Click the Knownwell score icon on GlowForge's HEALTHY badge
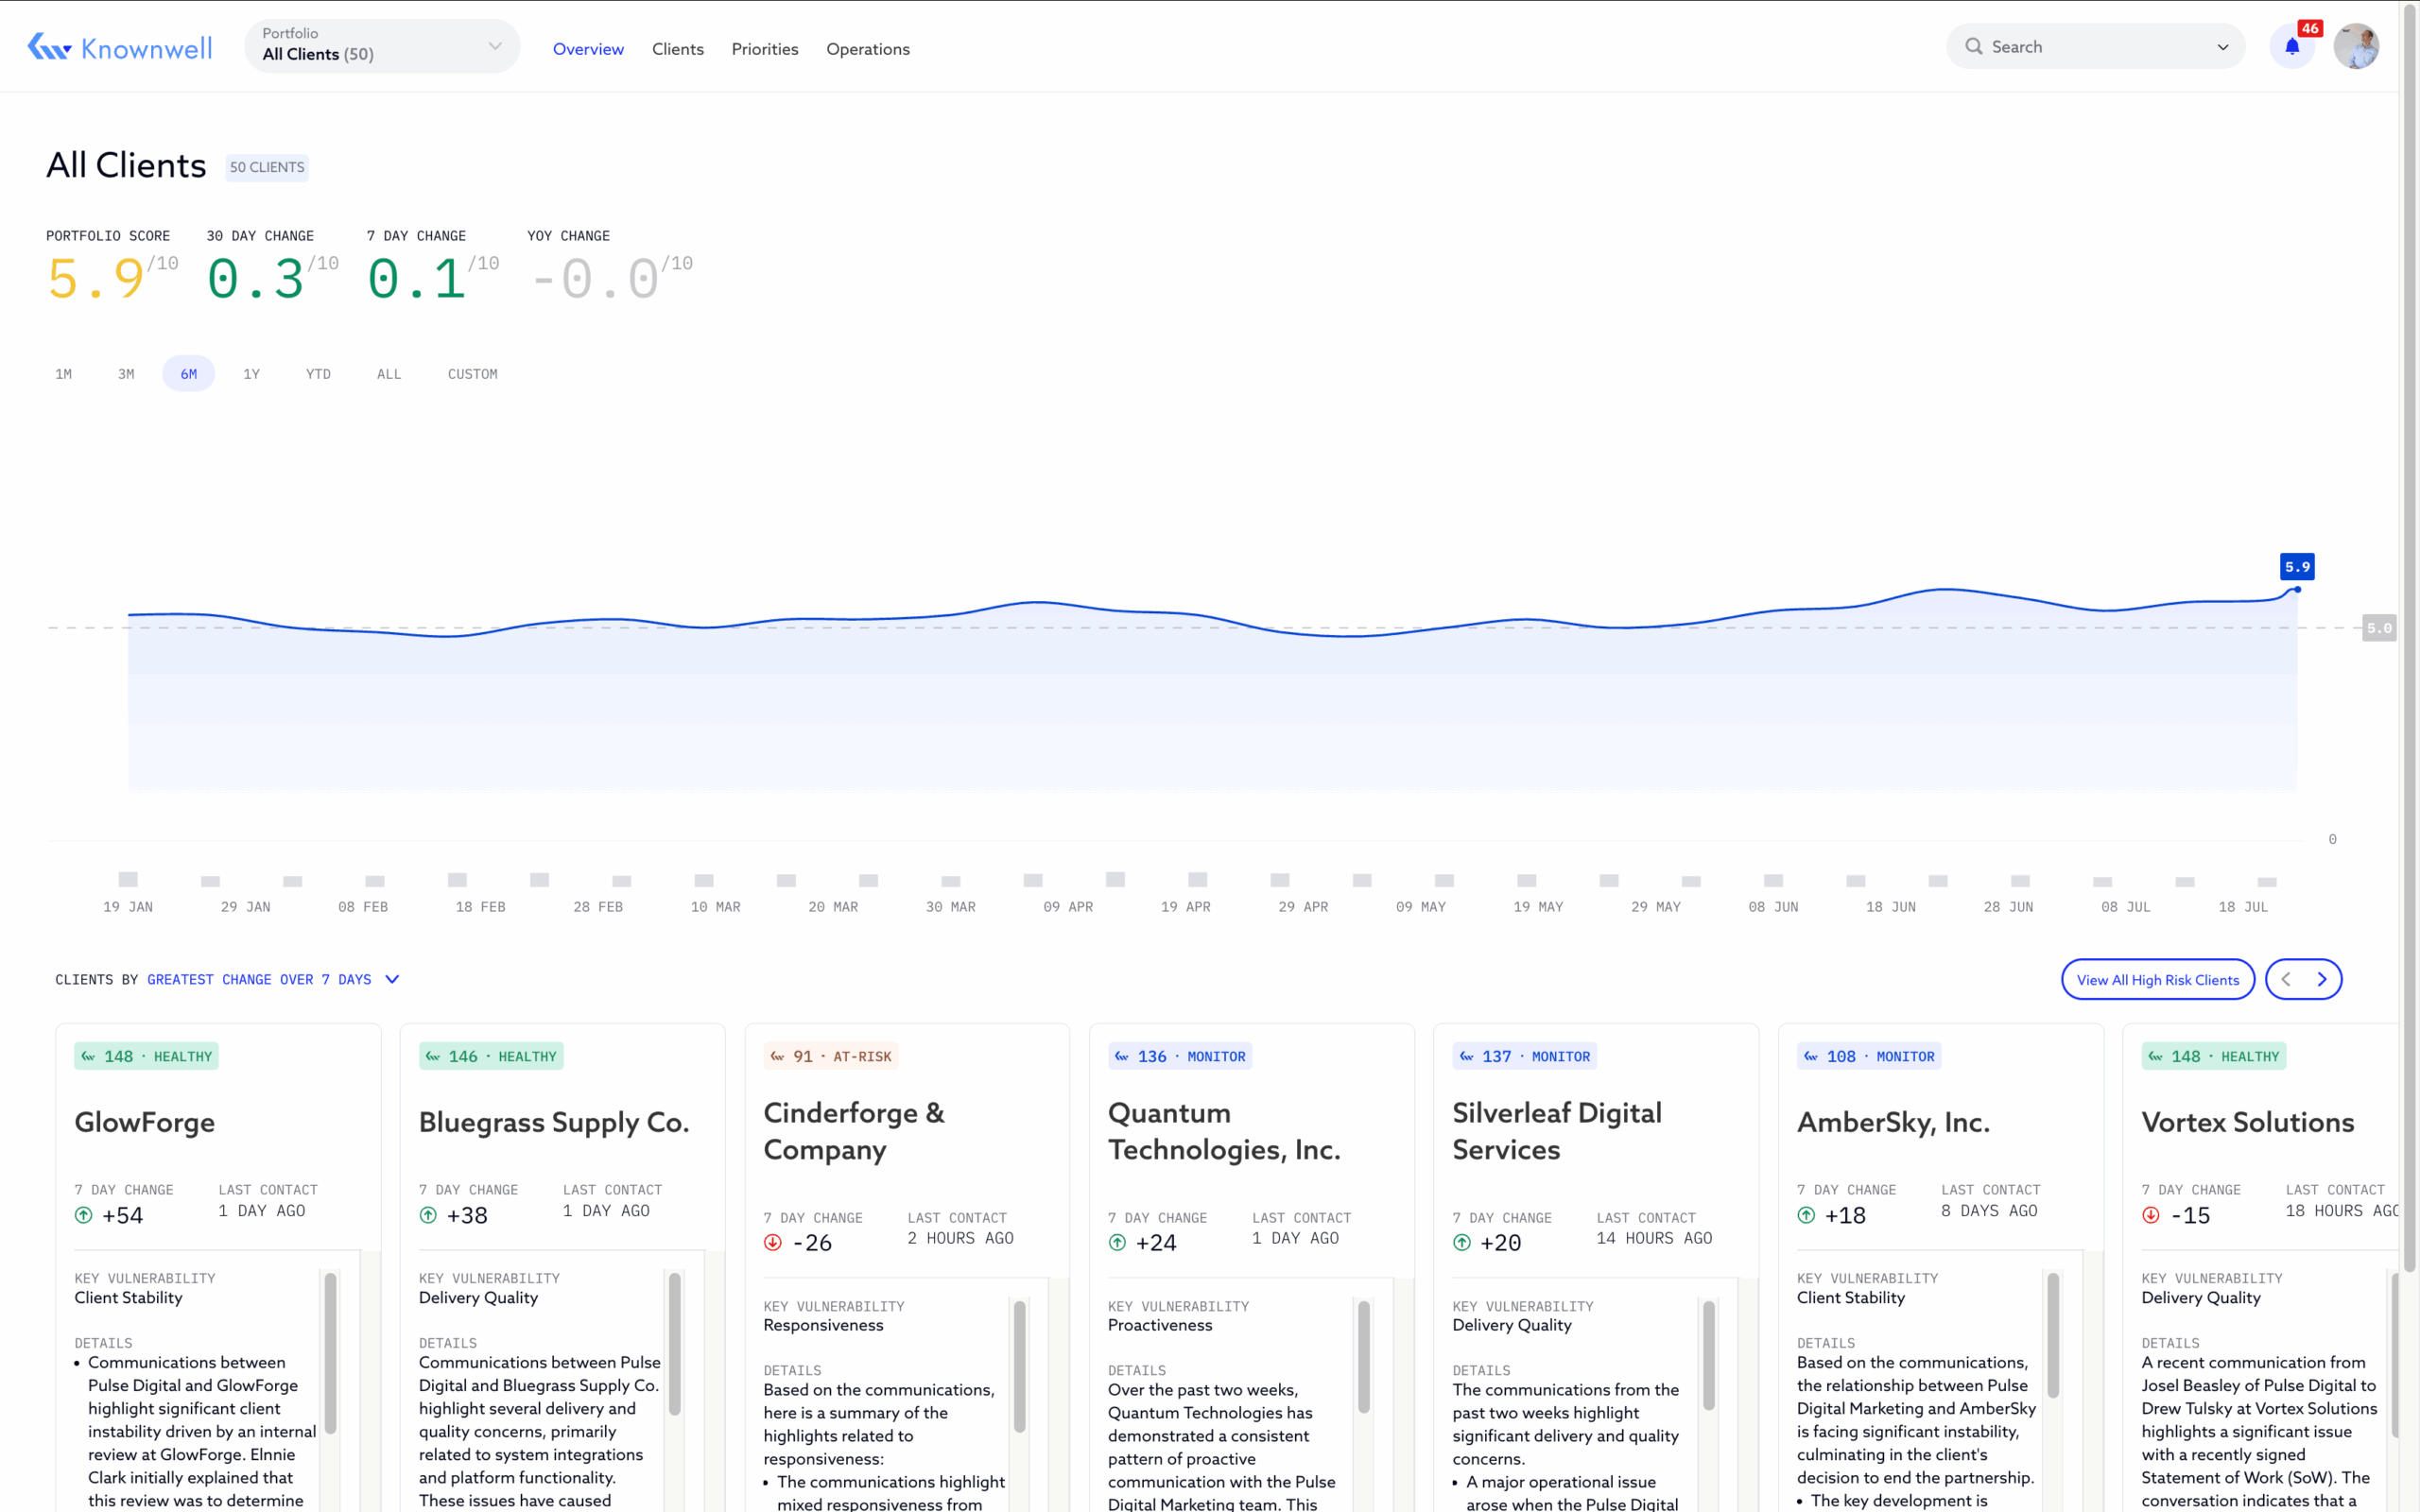 pos(88,1056)
